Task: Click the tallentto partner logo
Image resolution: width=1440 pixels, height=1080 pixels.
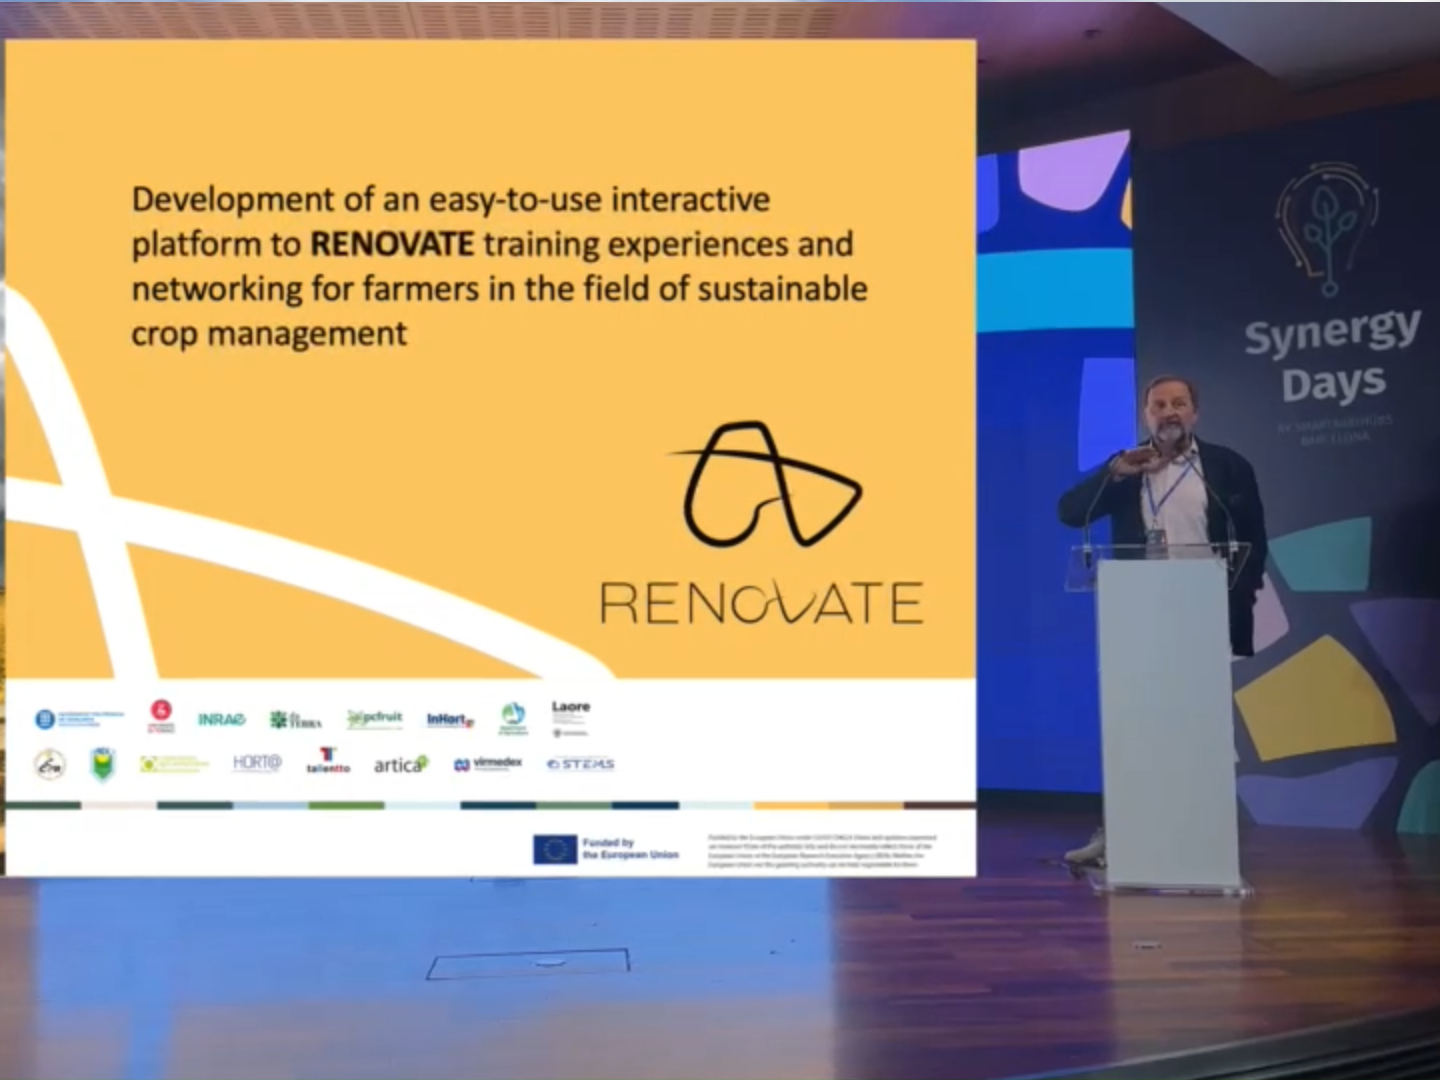Action: click(x=328, y=761)
